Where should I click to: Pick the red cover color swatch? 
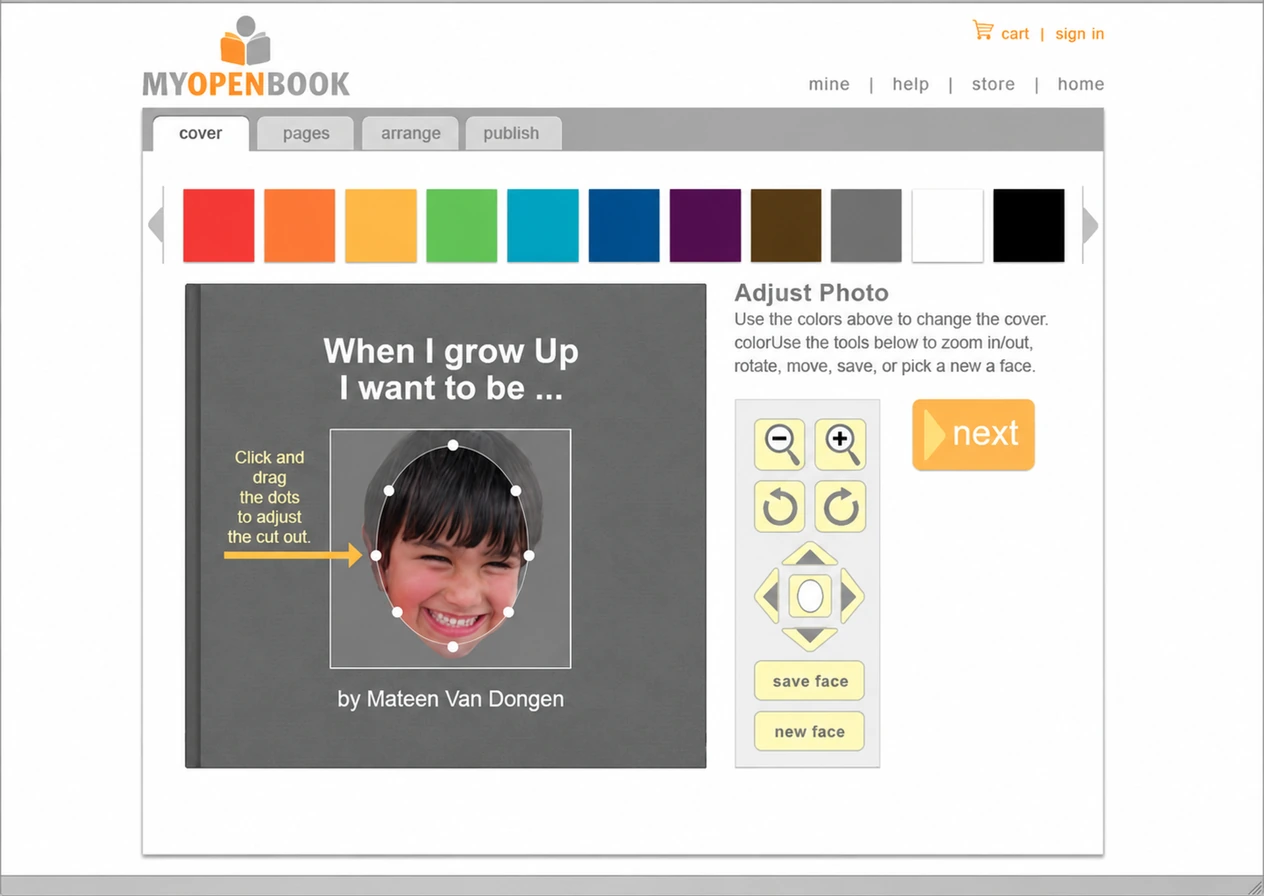(x=219, y=226)
